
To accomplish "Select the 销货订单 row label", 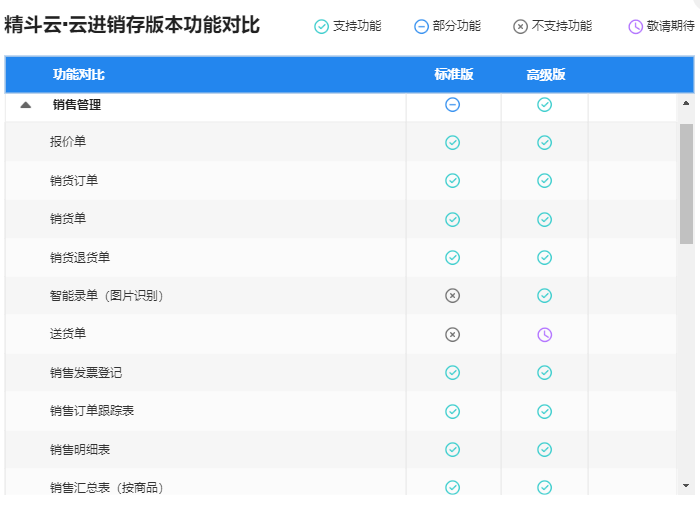I will [74, 180].
